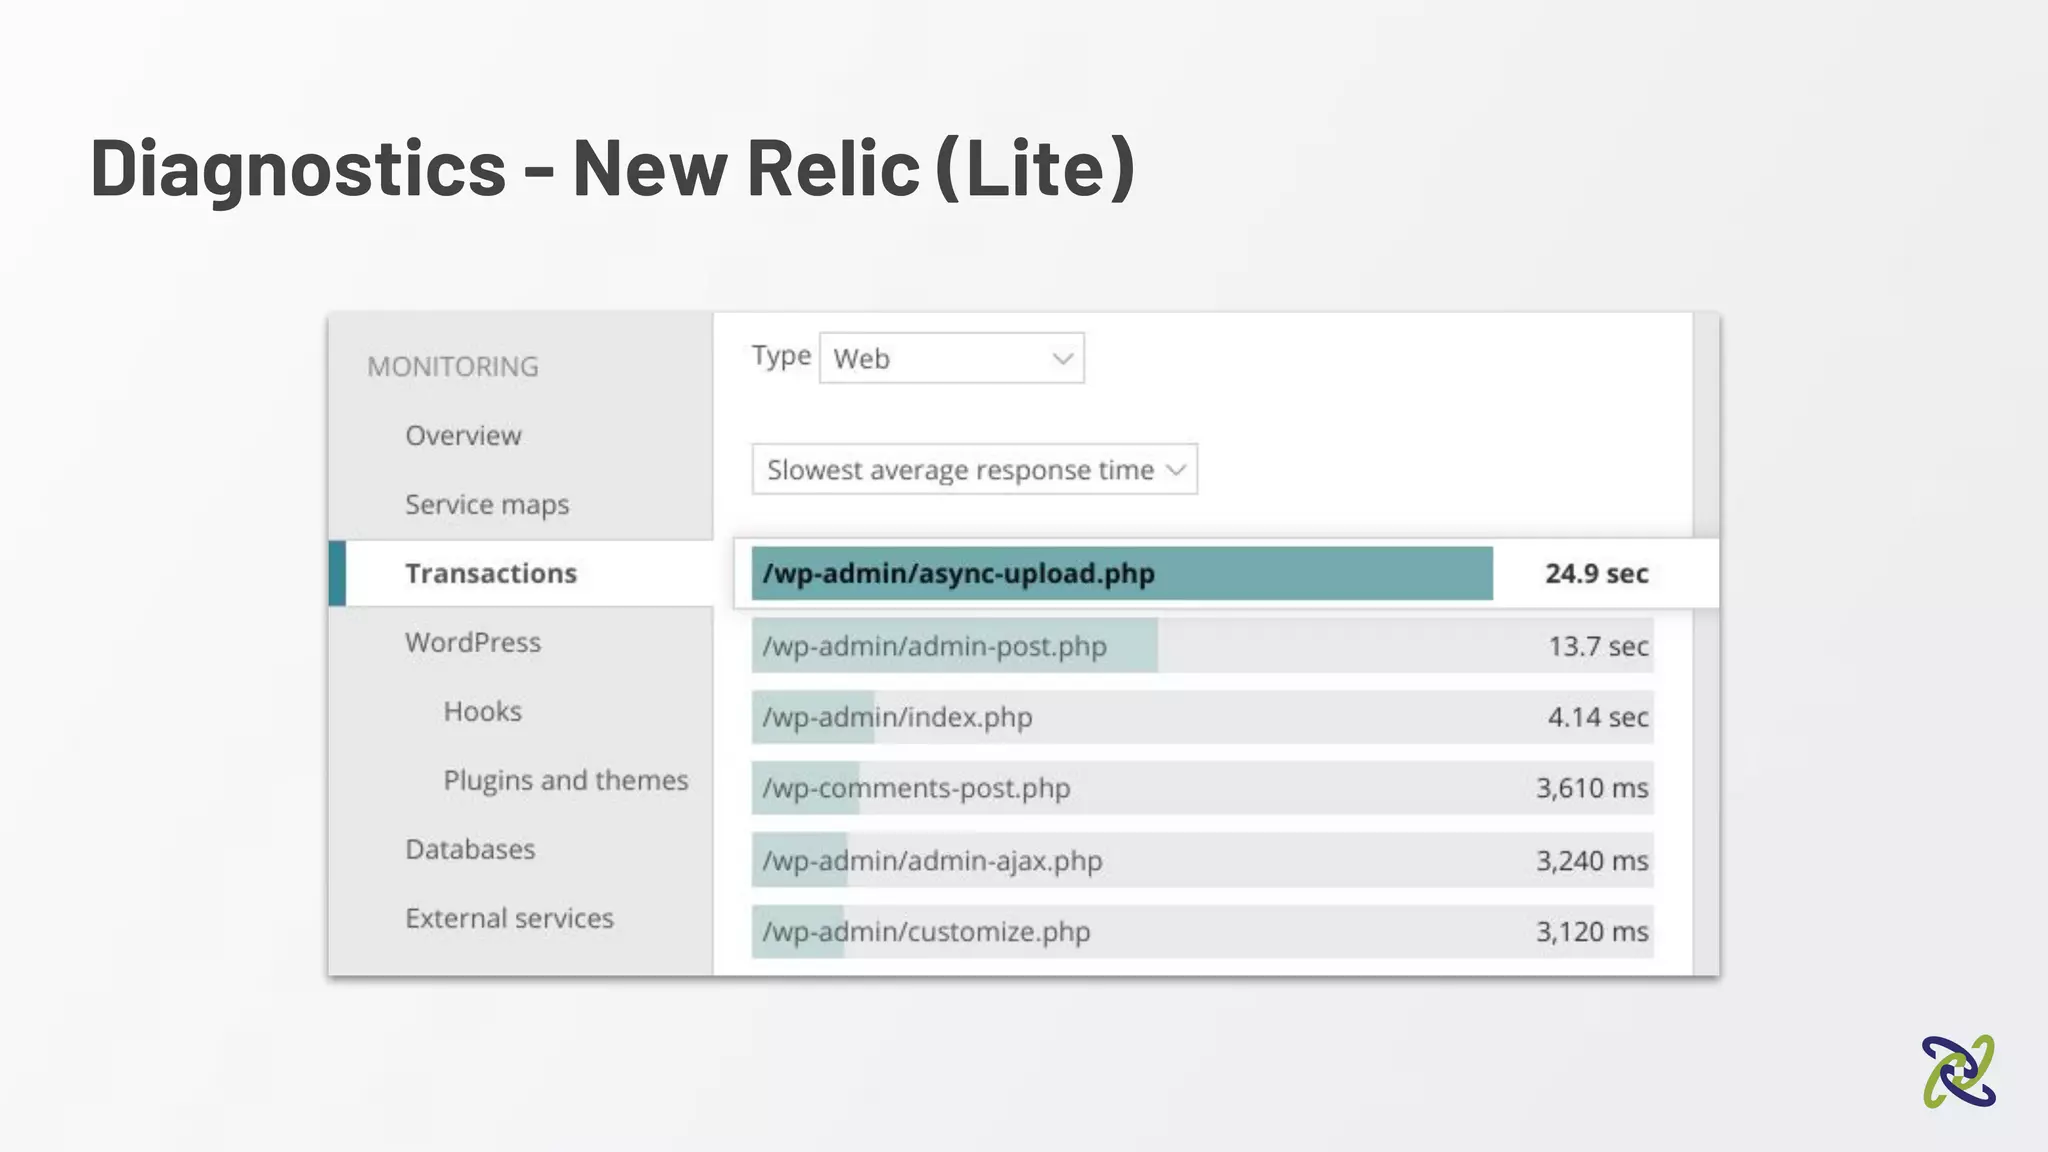Open the Overview monitoring page
Viewport: 2048px width, 1152px height.
463,436
